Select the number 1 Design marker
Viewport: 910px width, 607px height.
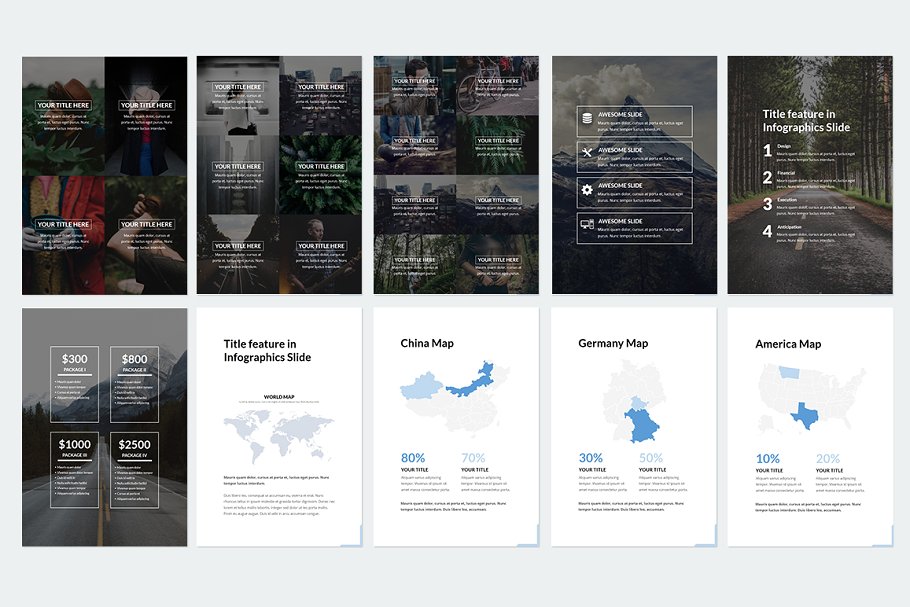(768, 151)
